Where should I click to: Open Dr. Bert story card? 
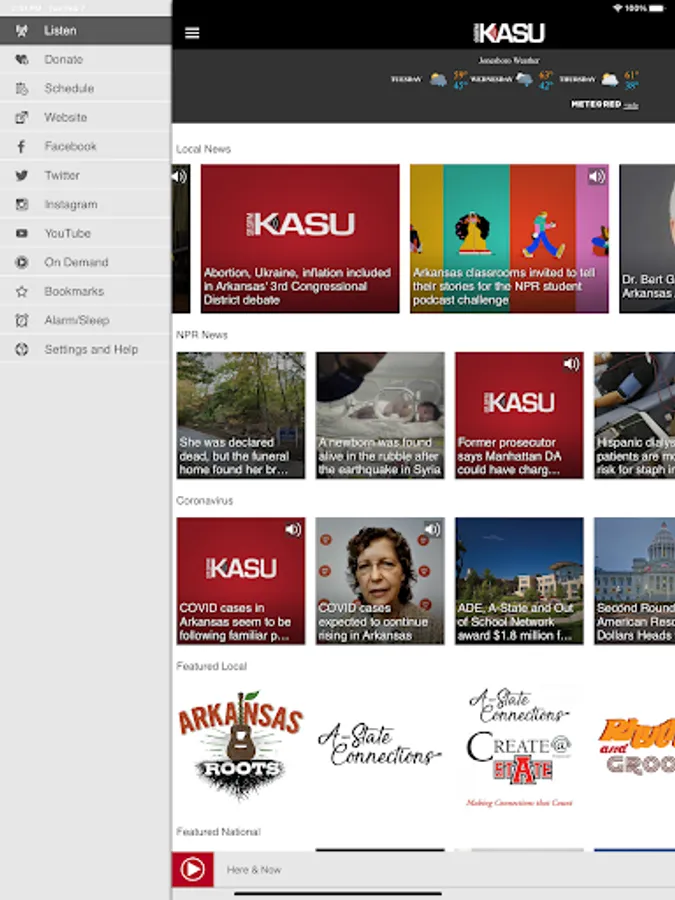[647, 239]
